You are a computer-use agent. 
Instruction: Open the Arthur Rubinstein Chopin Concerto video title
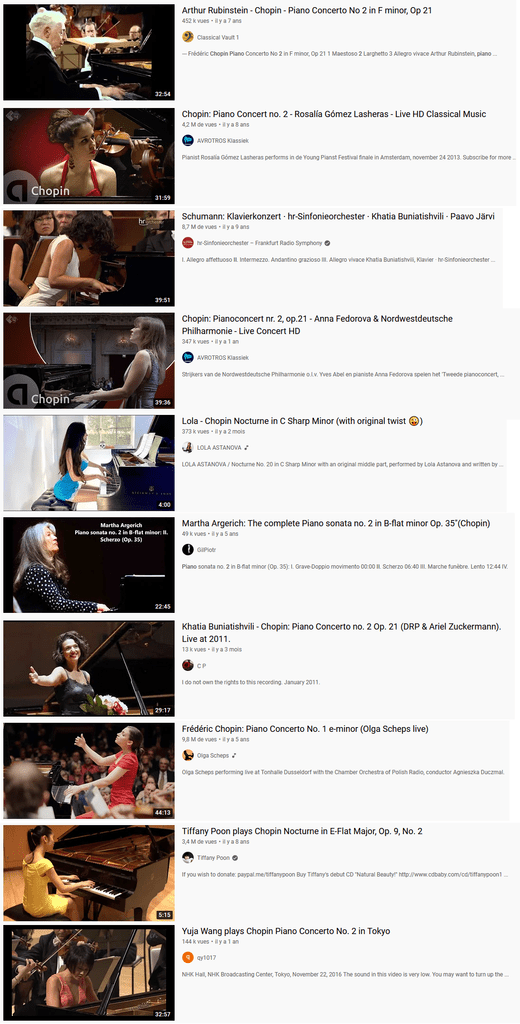tap(307, 10)
